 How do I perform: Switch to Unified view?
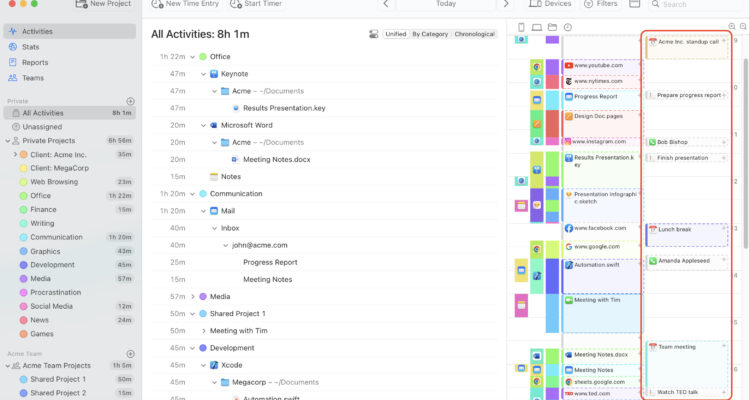coord(396,34)
